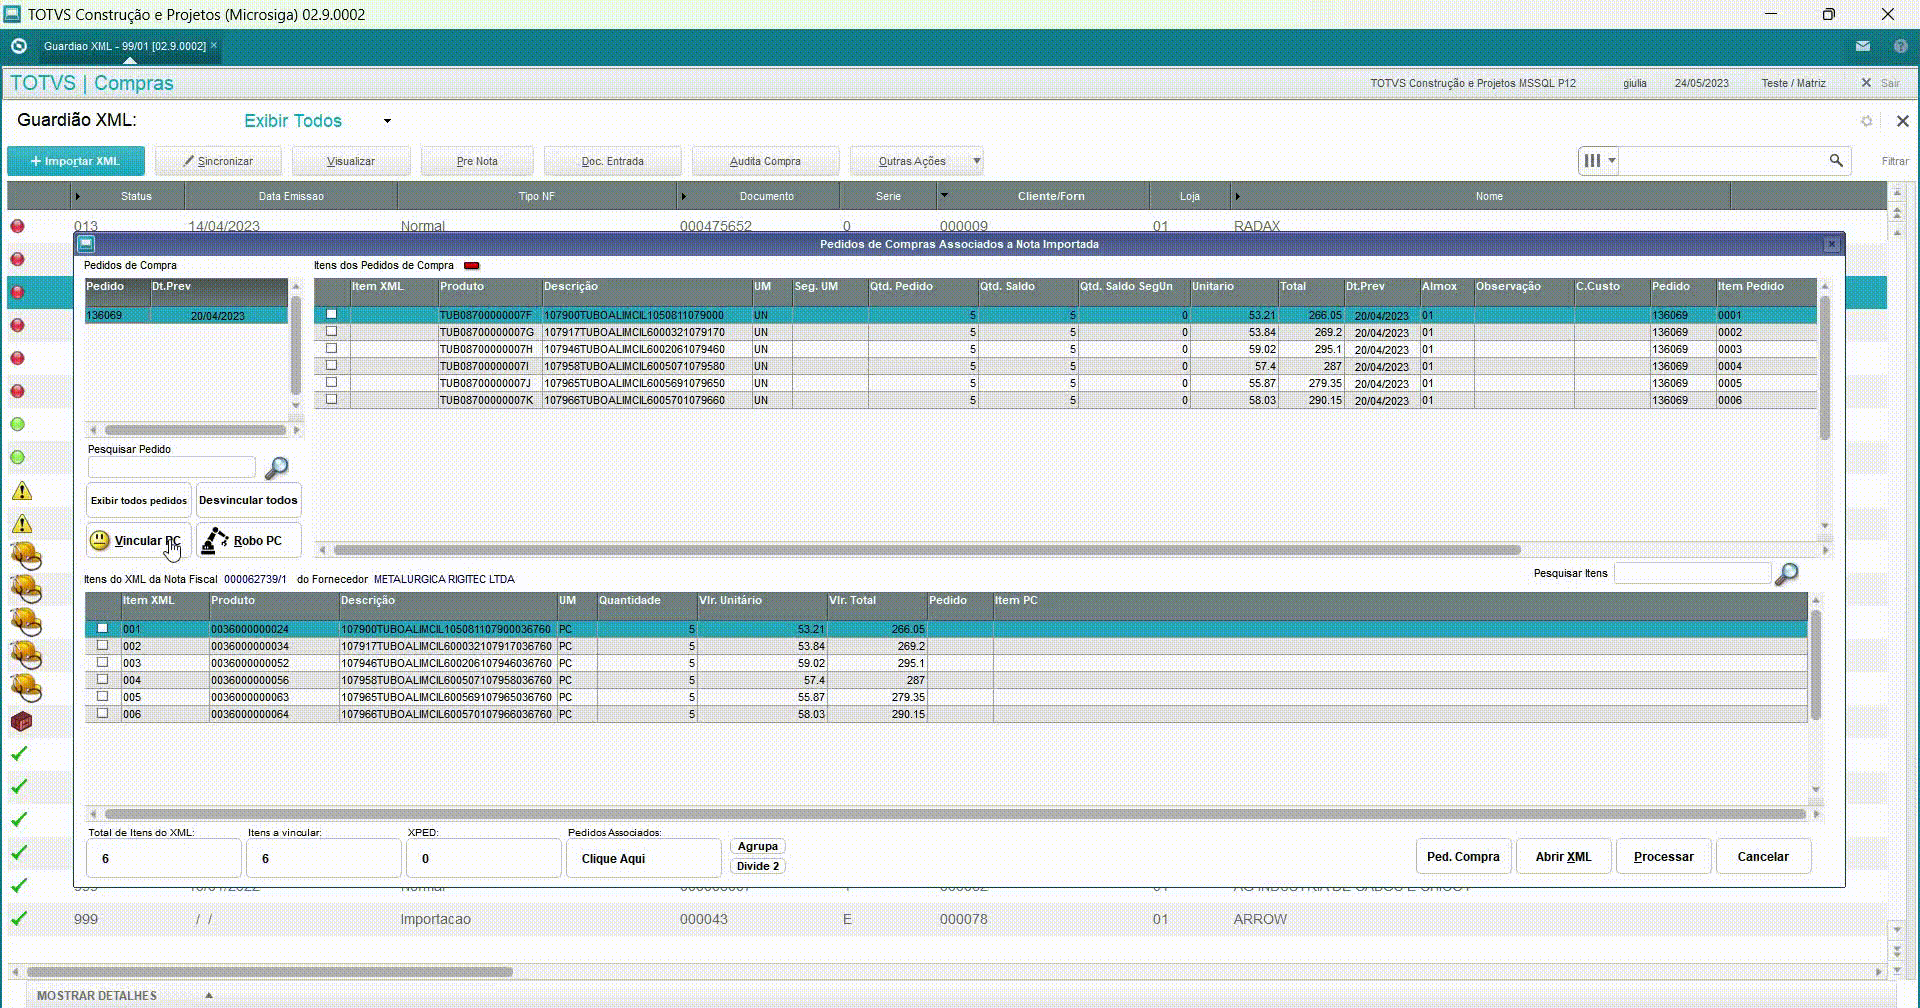
Task: Click the Filtrar label at the top right
Action: pyautogui.click(x=1894, y=161)
